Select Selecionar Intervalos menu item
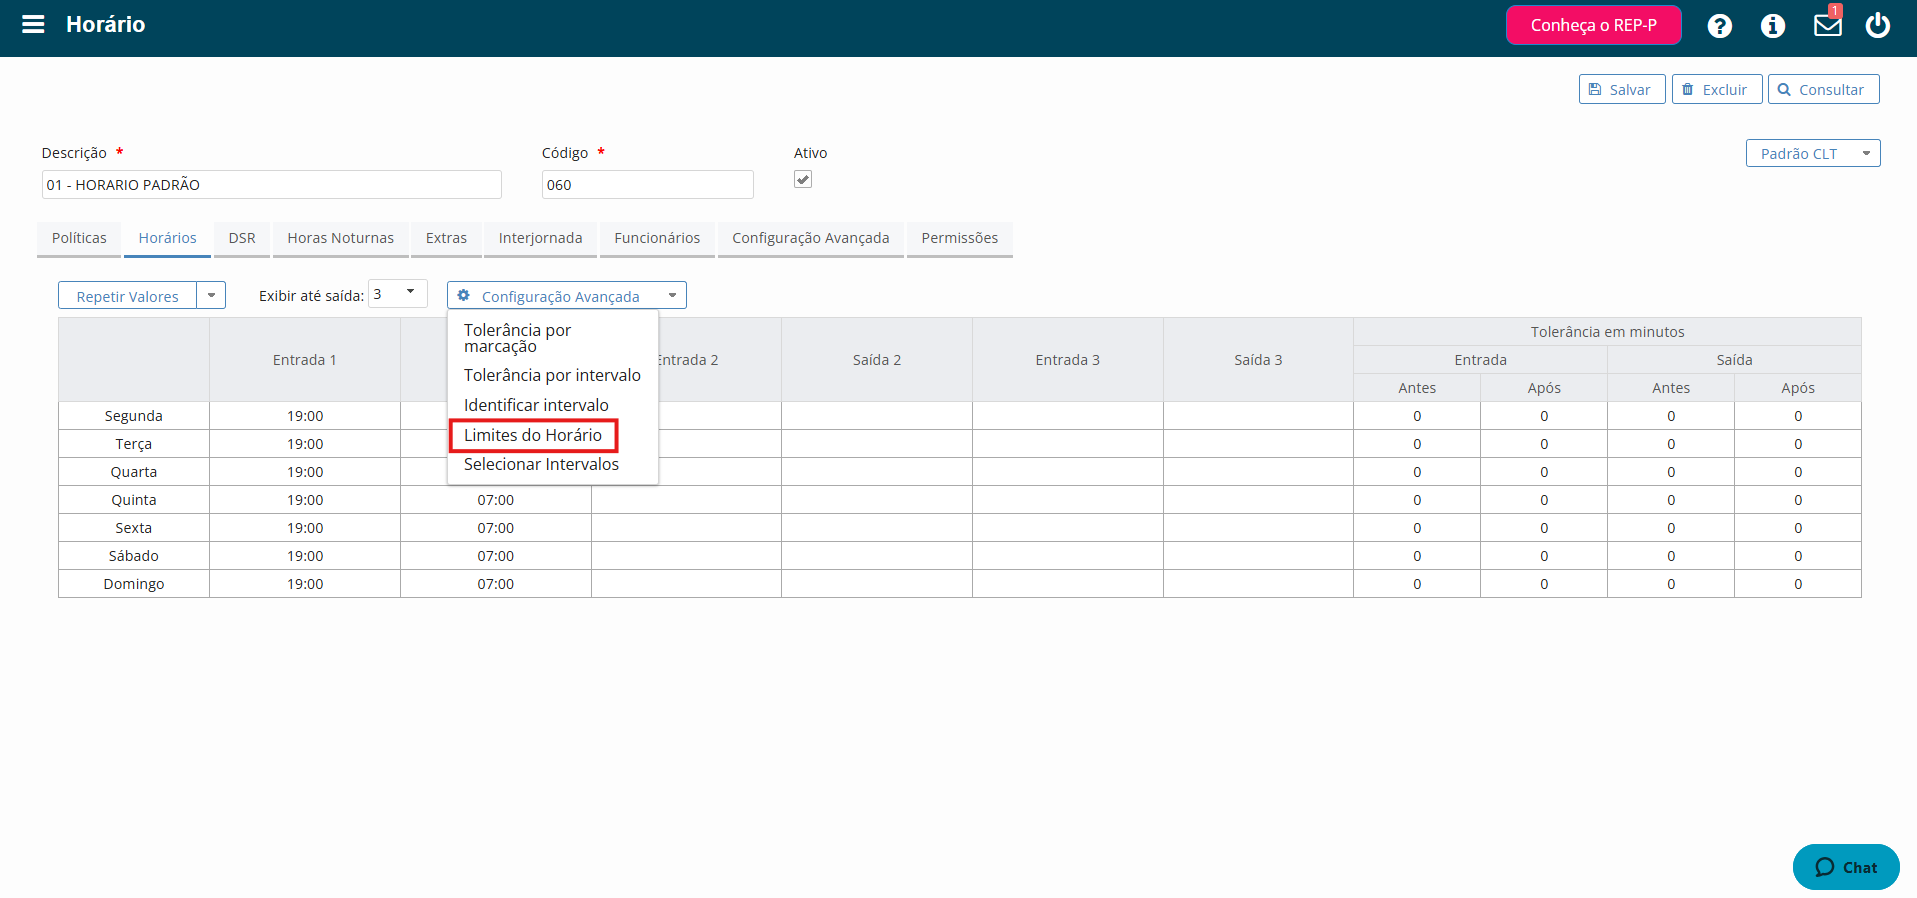This screenshot has width=1917, height=898. pos(552,464)
